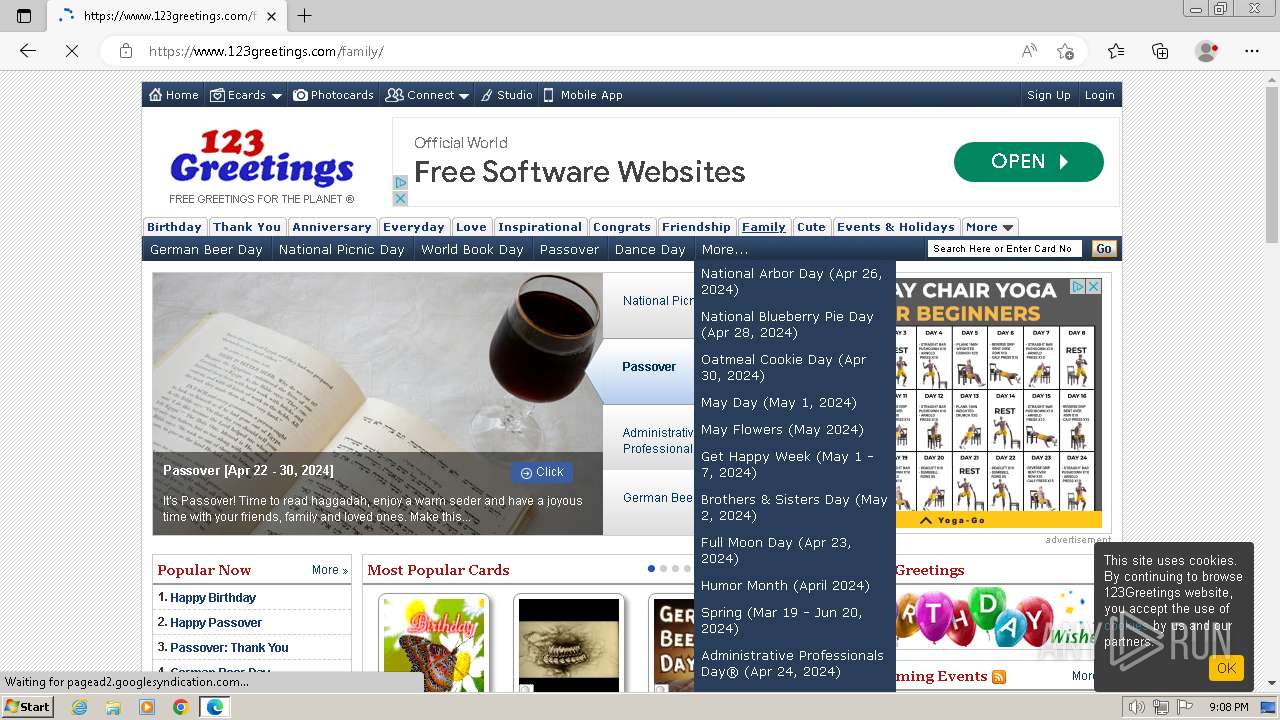Open Windows Media Player from the taskbar

[147, 707]
